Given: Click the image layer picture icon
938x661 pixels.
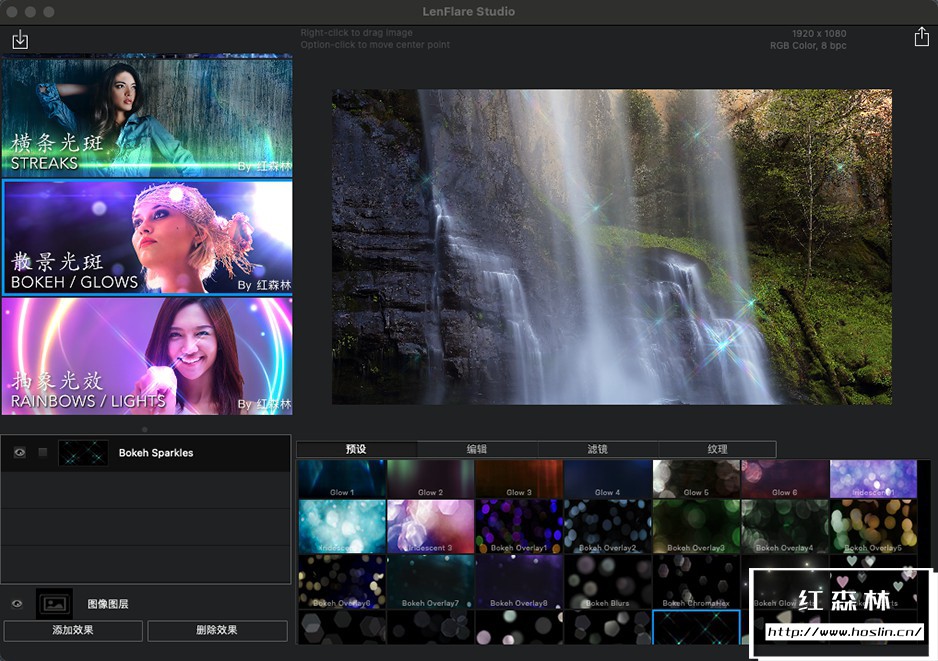Looking at the screenshot, I should coord(54,603).
